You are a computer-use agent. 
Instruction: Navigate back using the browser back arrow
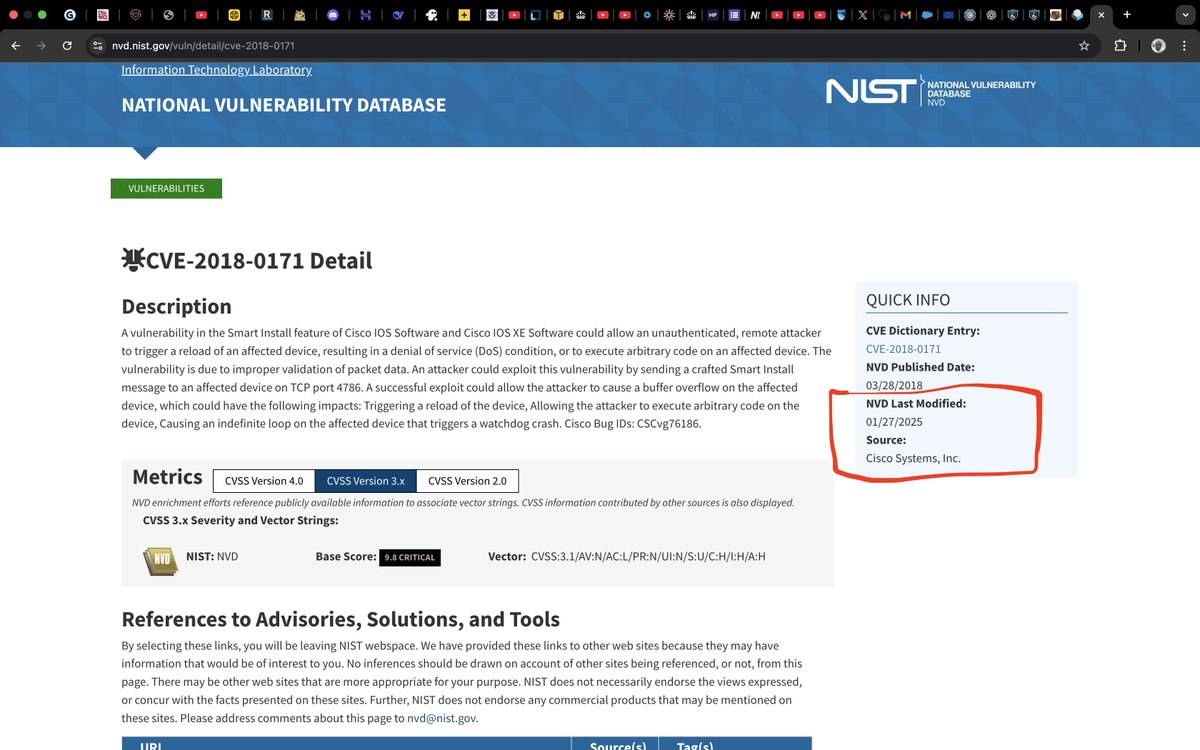coord(15,45)
